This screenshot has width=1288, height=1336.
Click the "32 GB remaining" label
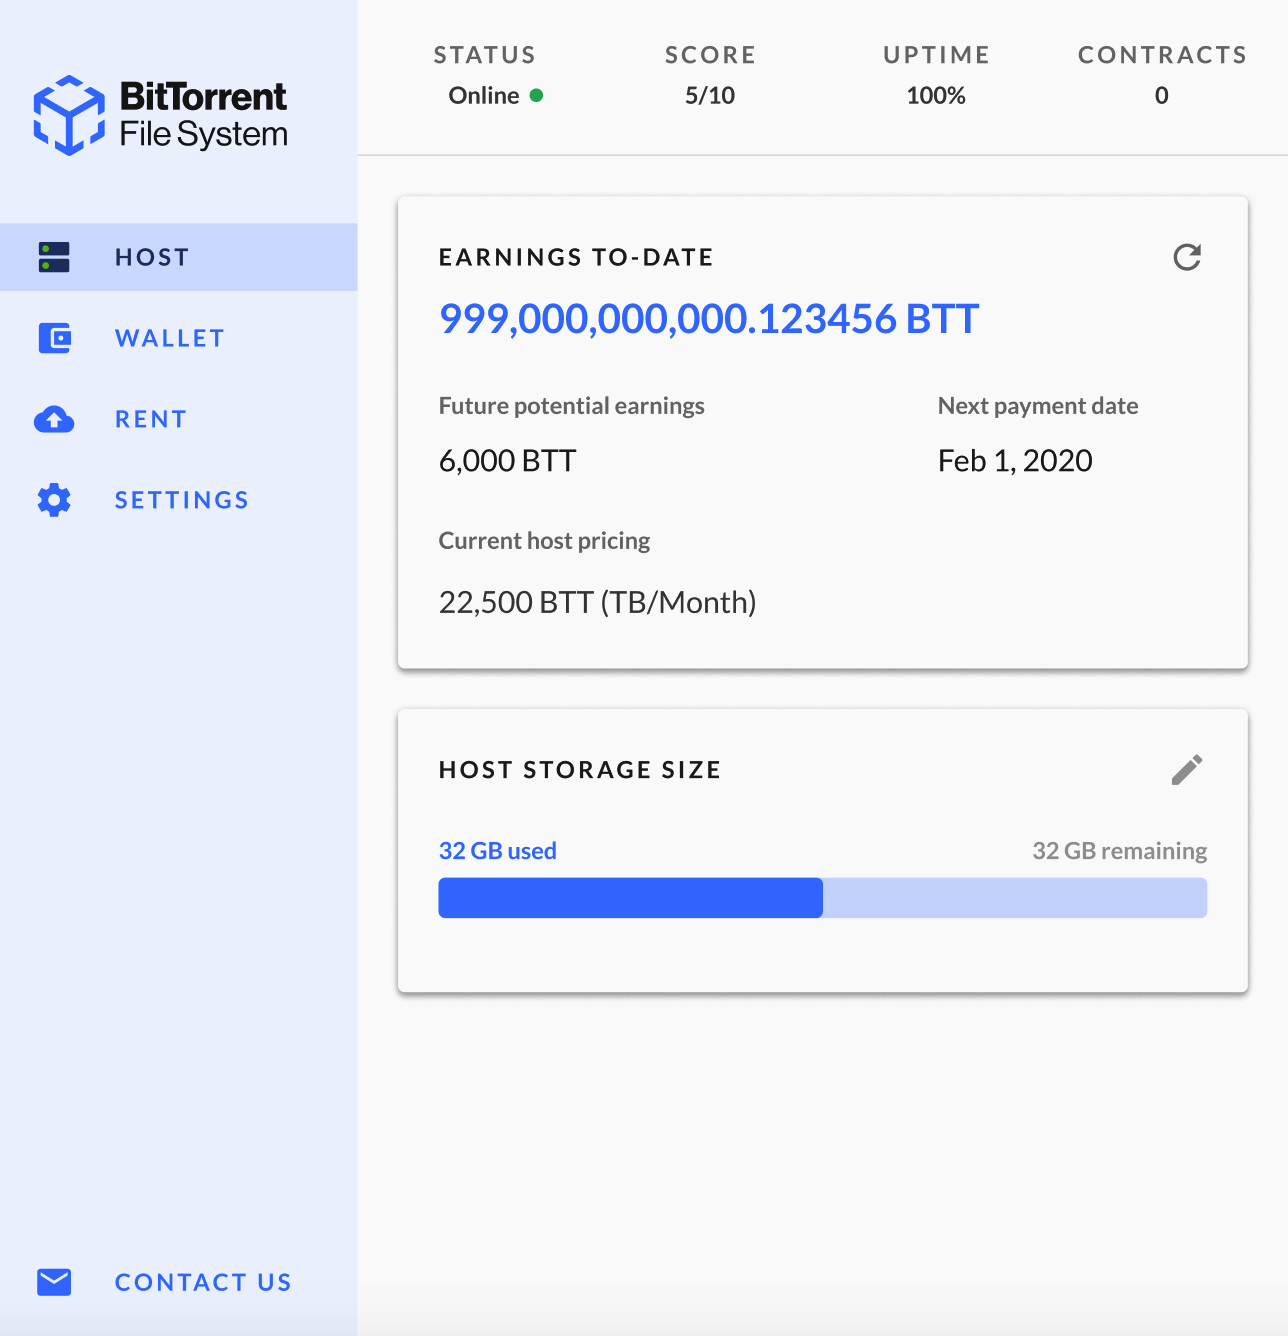[1120, 851]
